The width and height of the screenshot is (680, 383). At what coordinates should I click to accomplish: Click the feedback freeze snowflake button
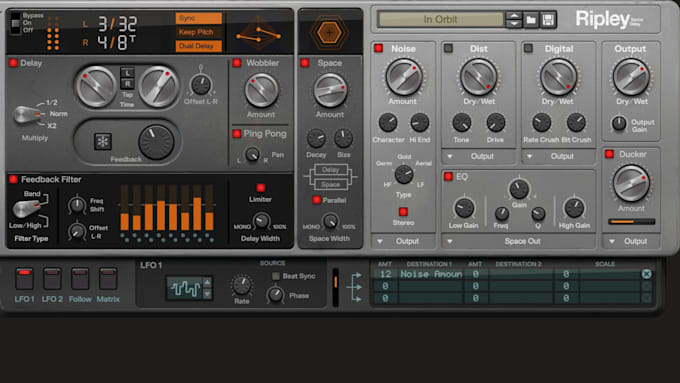[103, 141]
